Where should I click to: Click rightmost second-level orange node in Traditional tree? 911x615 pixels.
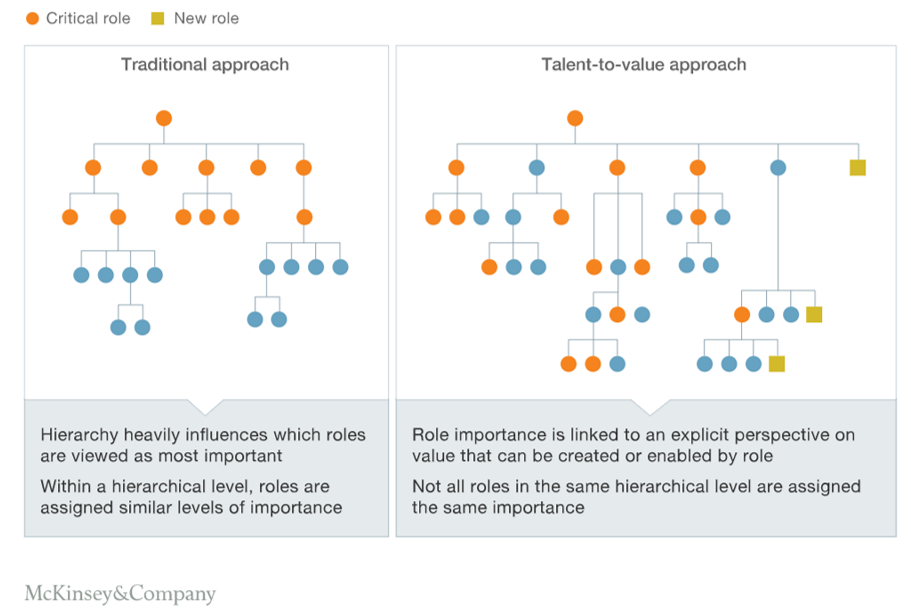point(304,167)
